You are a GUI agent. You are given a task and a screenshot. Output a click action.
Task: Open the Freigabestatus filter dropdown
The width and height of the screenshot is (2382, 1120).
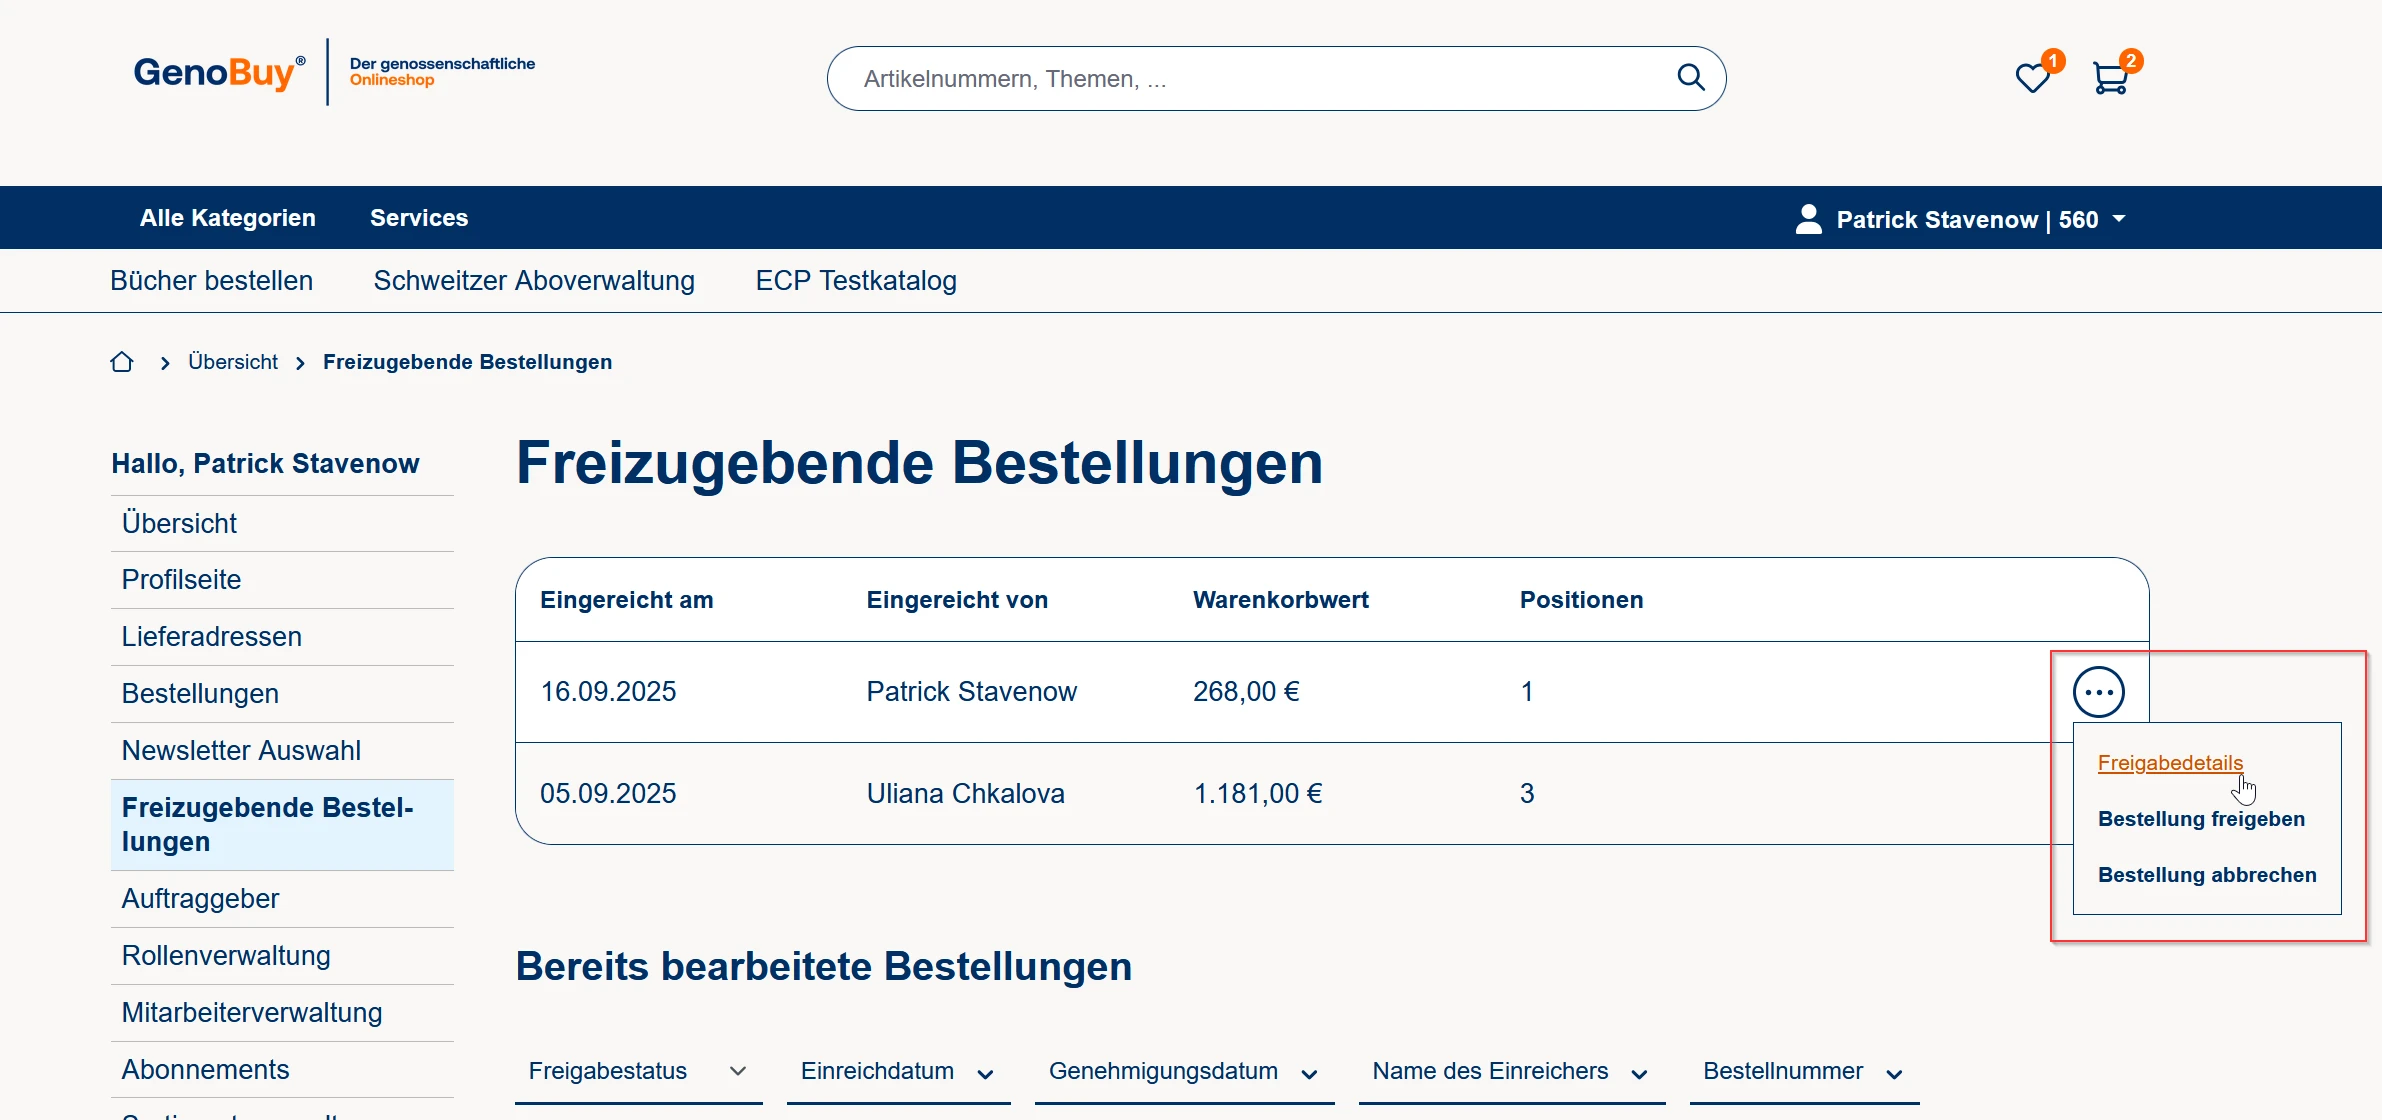pos(638,1071)
